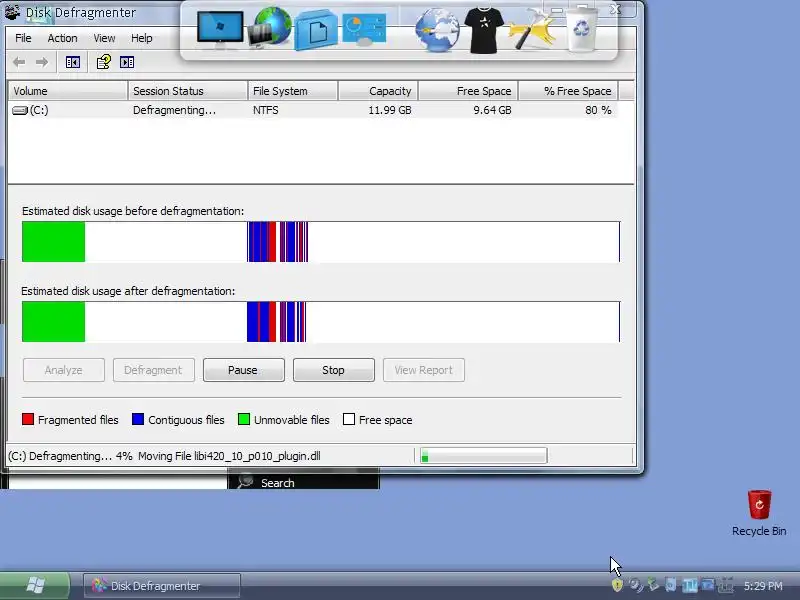Click the Disk Defragmenter title bar icon
The width and height of the screenshot is (800, 600).
pyautogui.click(x=12, y=12)
